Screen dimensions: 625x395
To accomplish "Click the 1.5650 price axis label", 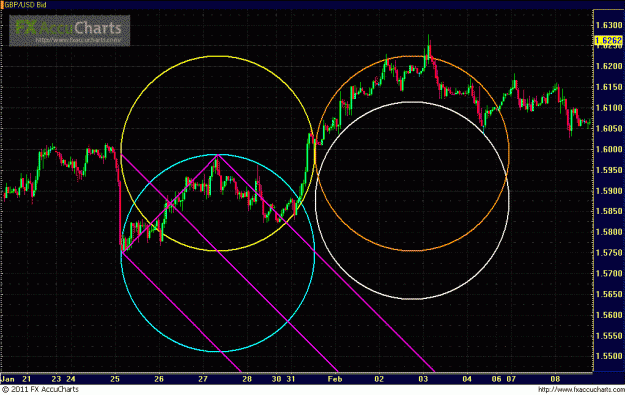I will click(609, 294).
